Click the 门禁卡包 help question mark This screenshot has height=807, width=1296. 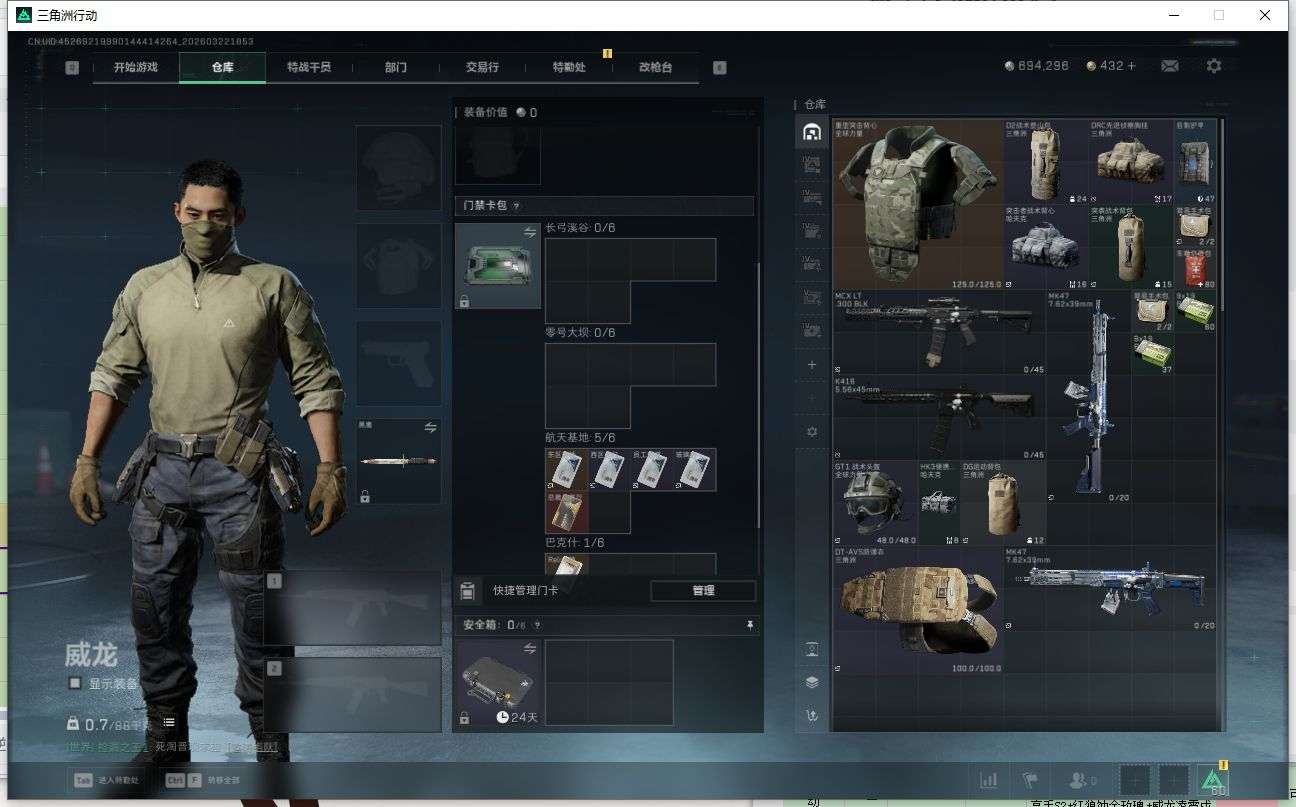pyautogui.click(x=516, y=206)
